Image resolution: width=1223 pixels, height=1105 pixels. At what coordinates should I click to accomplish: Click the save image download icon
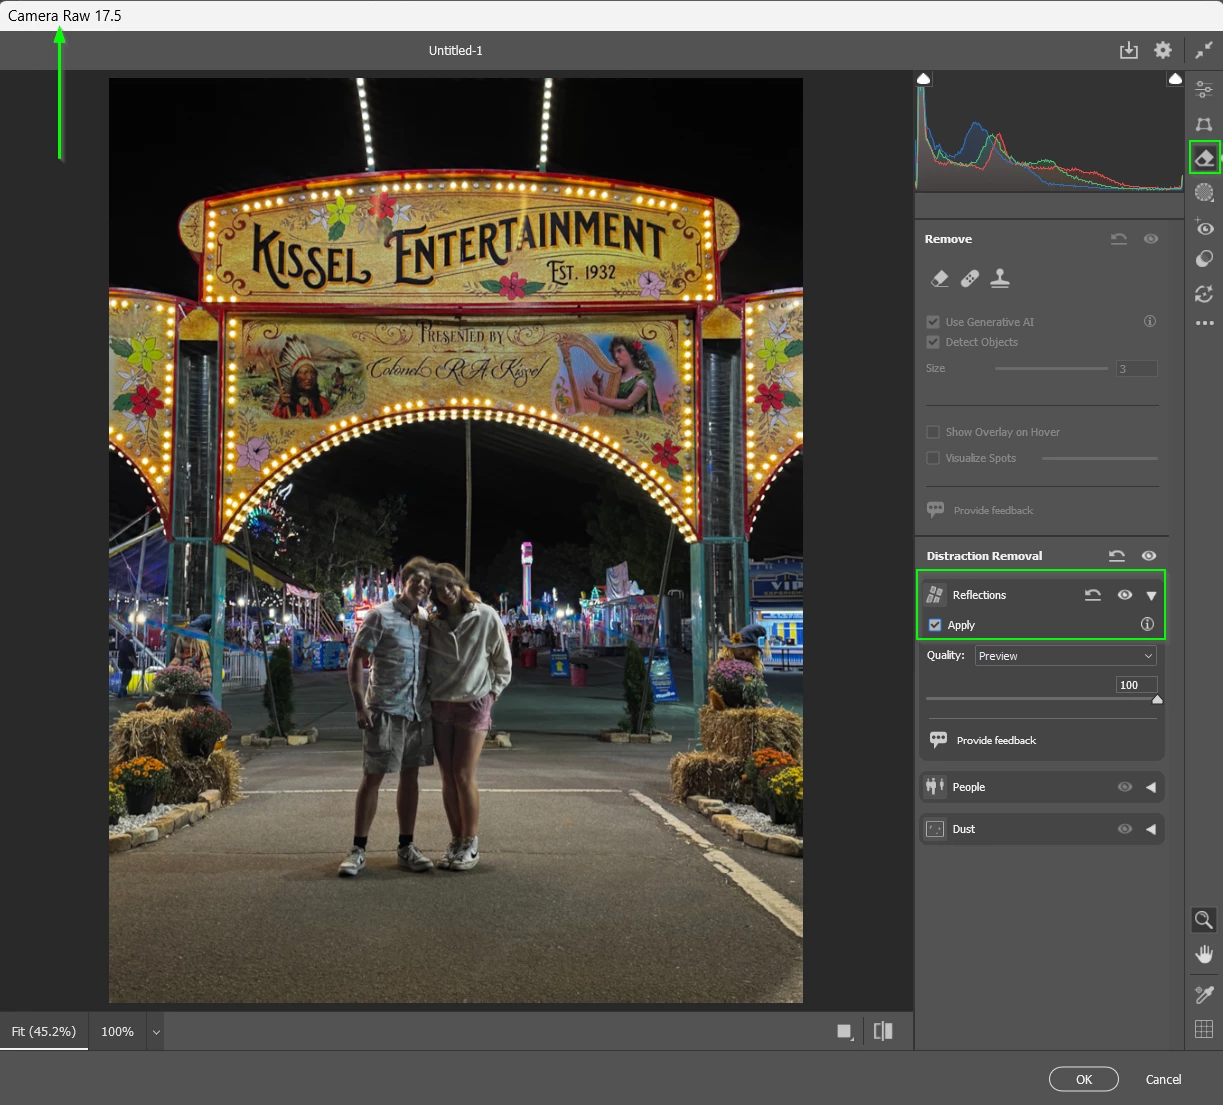pos(1128,50)
